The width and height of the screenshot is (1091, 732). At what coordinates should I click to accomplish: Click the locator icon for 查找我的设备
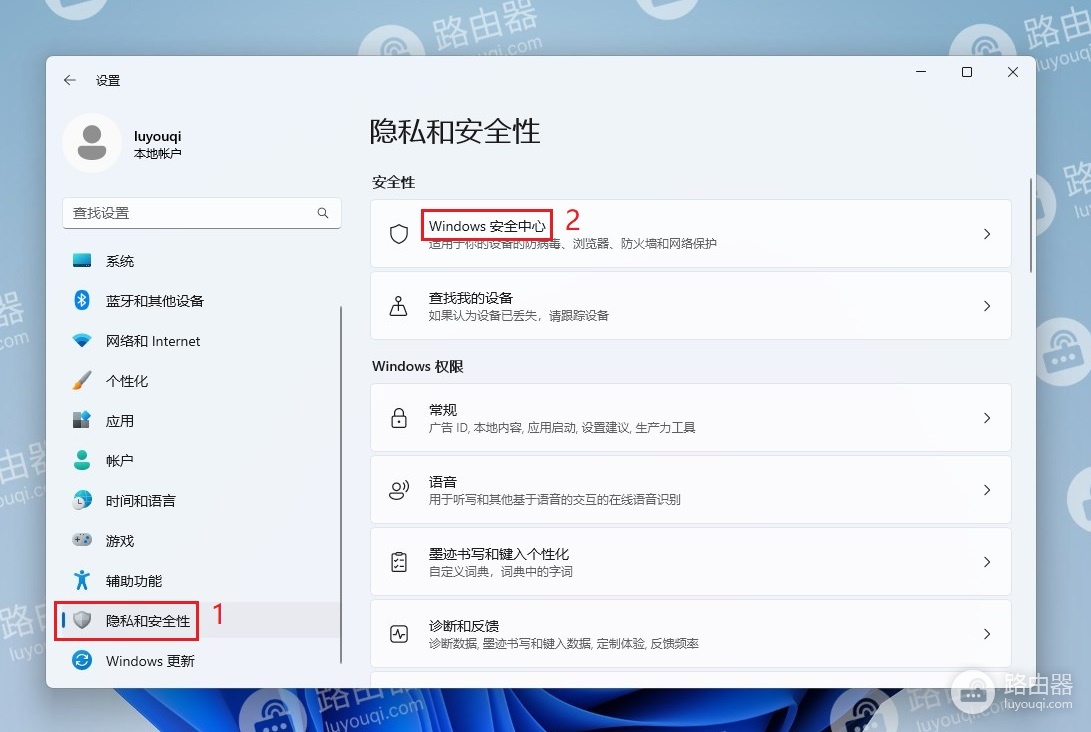pos(399,306)
